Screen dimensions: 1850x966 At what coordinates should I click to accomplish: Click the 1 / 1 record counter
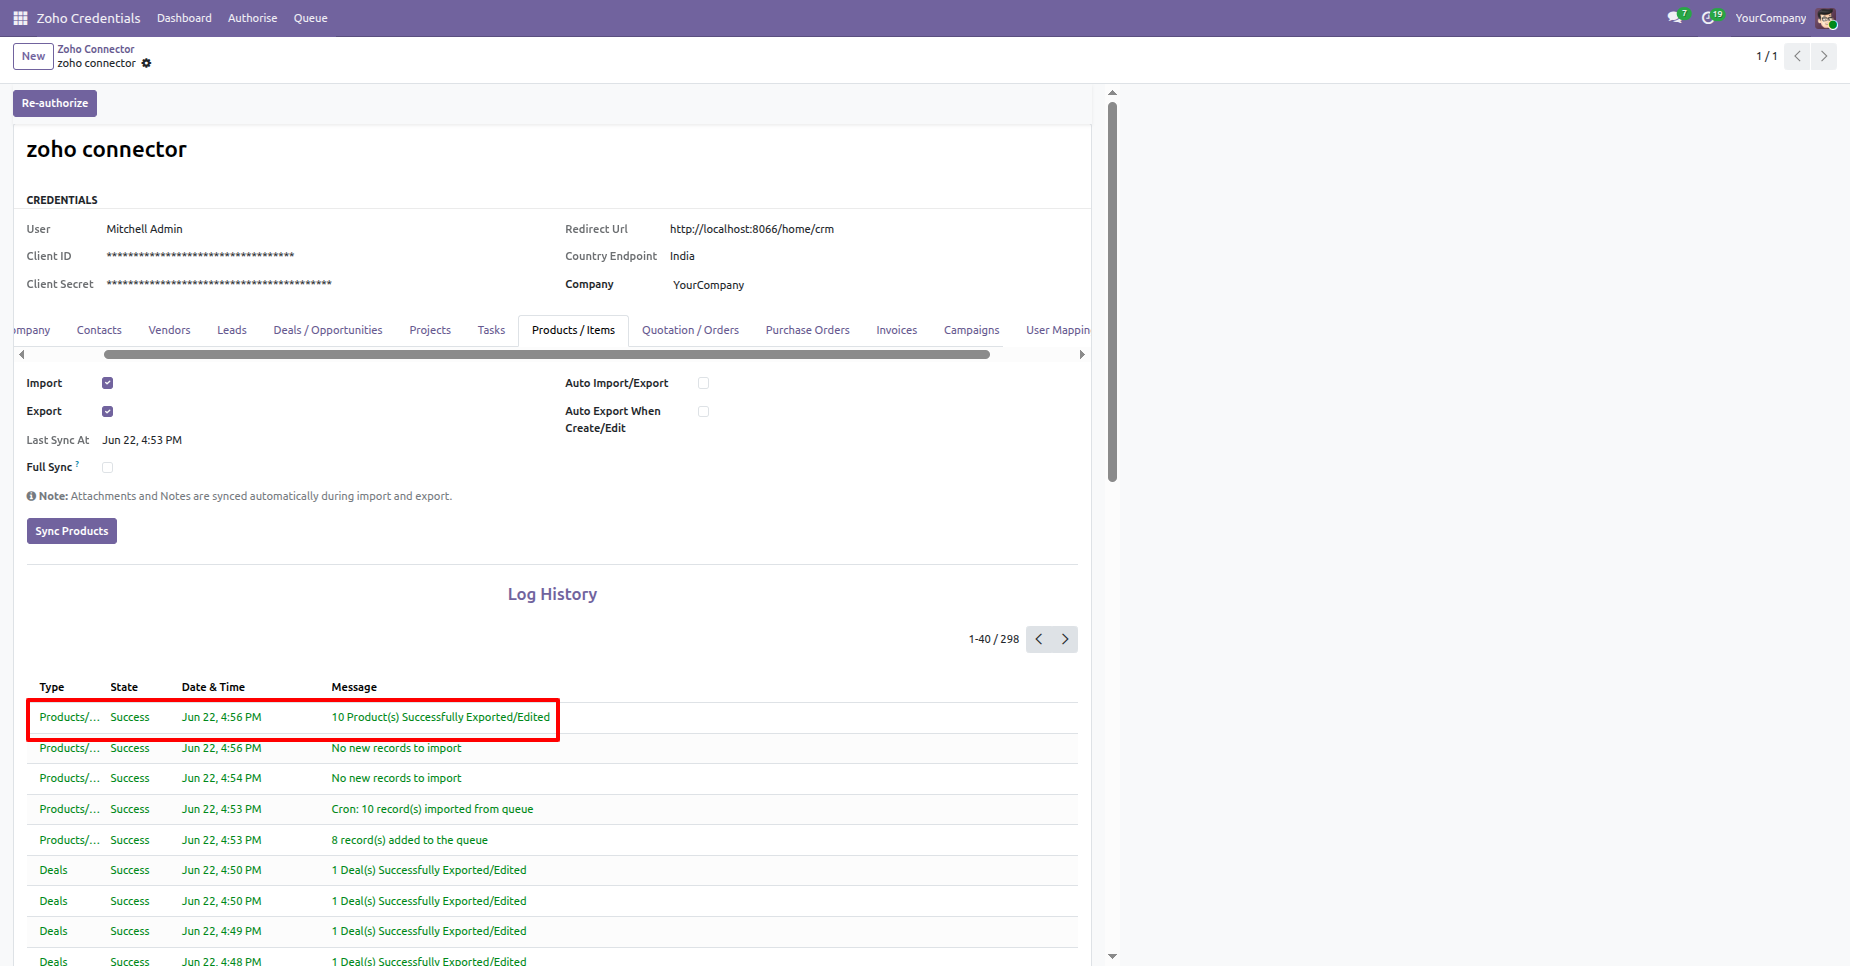(x=1766, y=56)
